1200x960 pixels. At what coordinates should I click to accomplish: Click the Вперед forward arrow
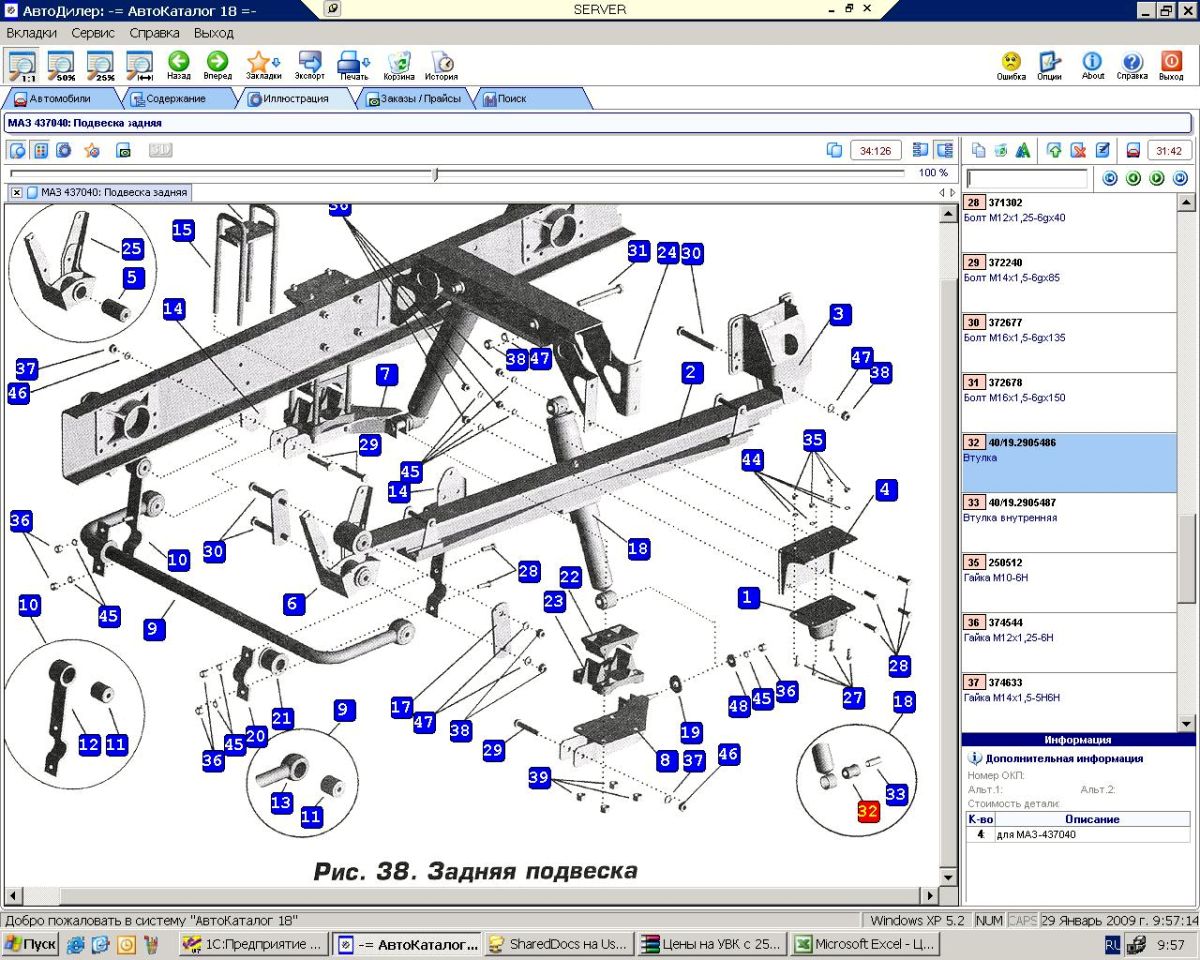[217, 62]
